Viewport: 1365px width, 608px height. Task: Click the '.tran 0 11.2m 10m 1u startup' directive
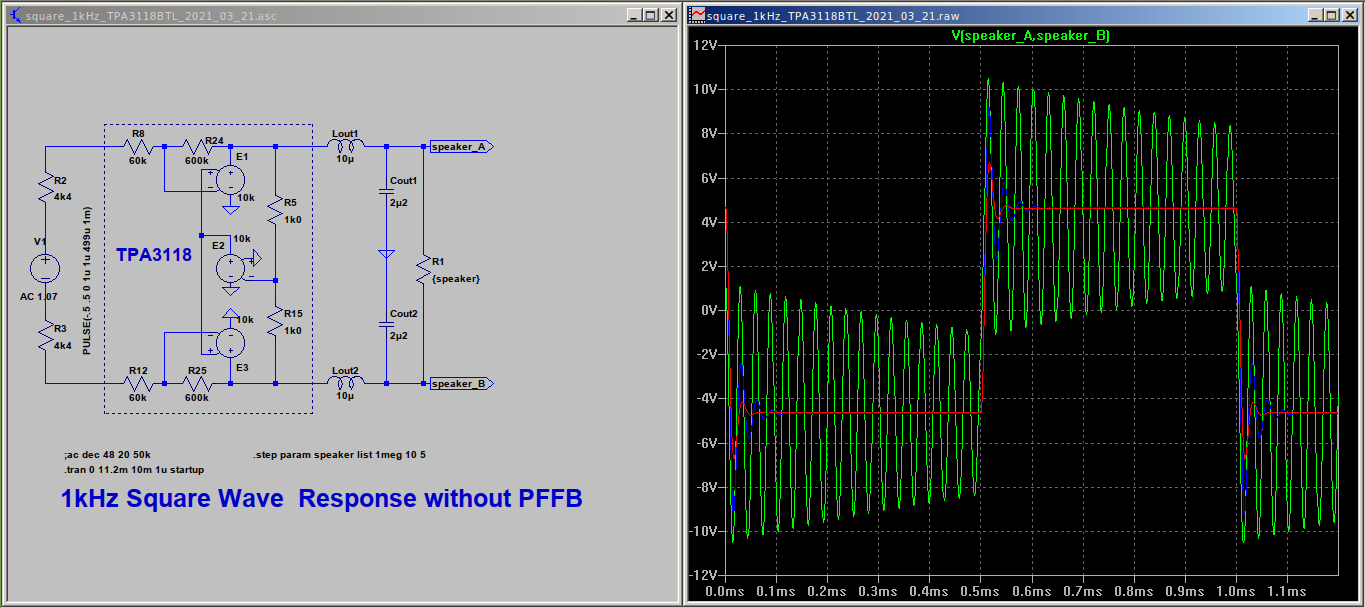133,469
